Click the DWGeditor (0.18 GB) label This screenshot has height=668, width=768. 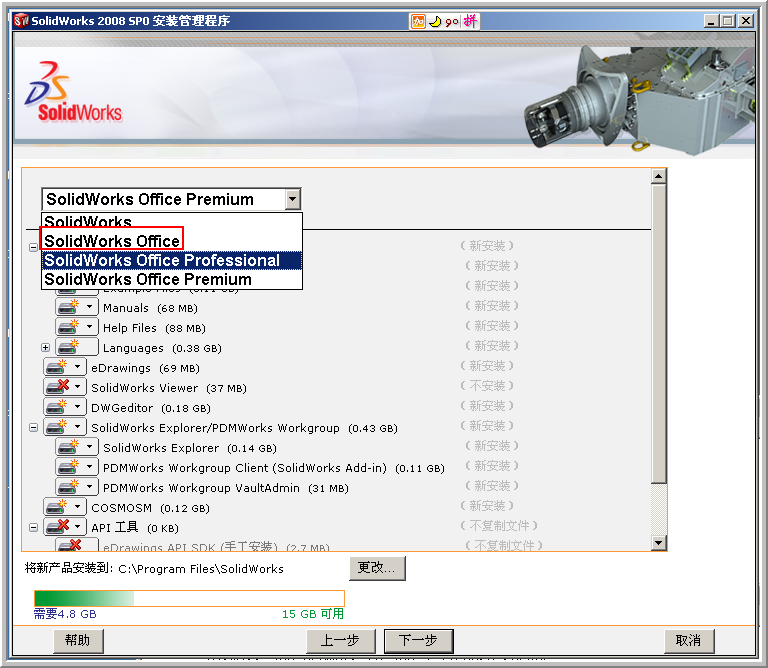(x=151, y=408)
